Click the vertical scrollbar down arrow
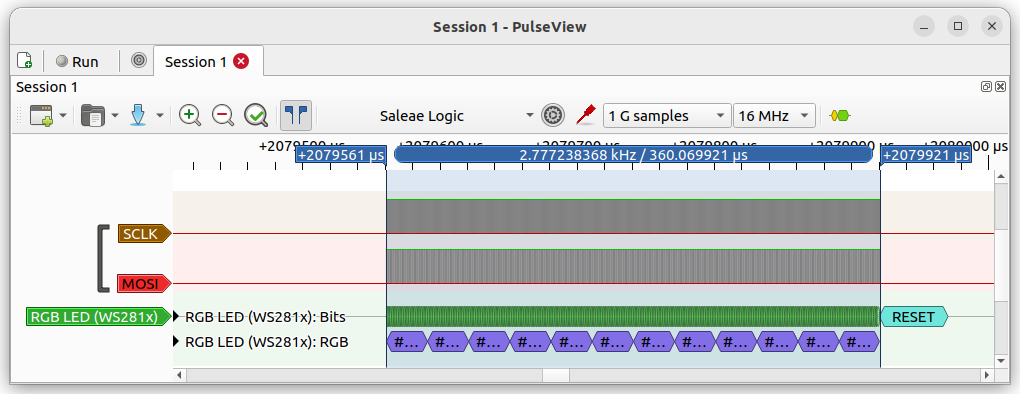1020x394 pixels. pos(1000,361)
